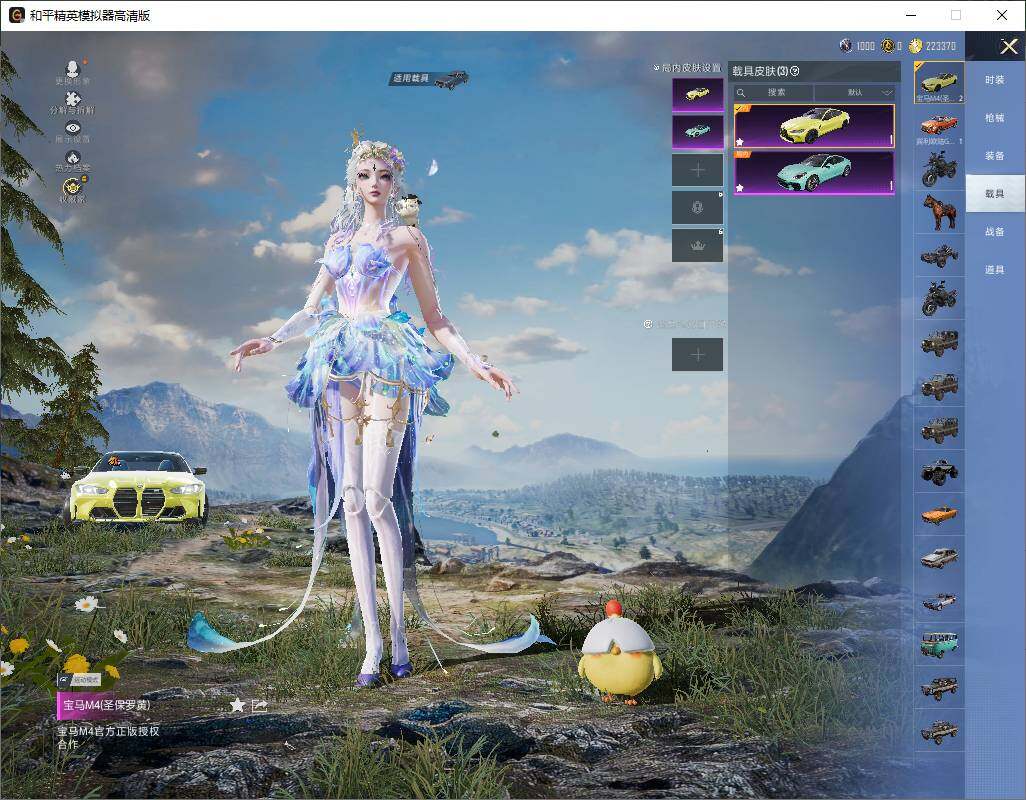Open the 热力档案 flame icon
The width and height of the screenshot is (1026, 800).
click(x=73, y=158)
